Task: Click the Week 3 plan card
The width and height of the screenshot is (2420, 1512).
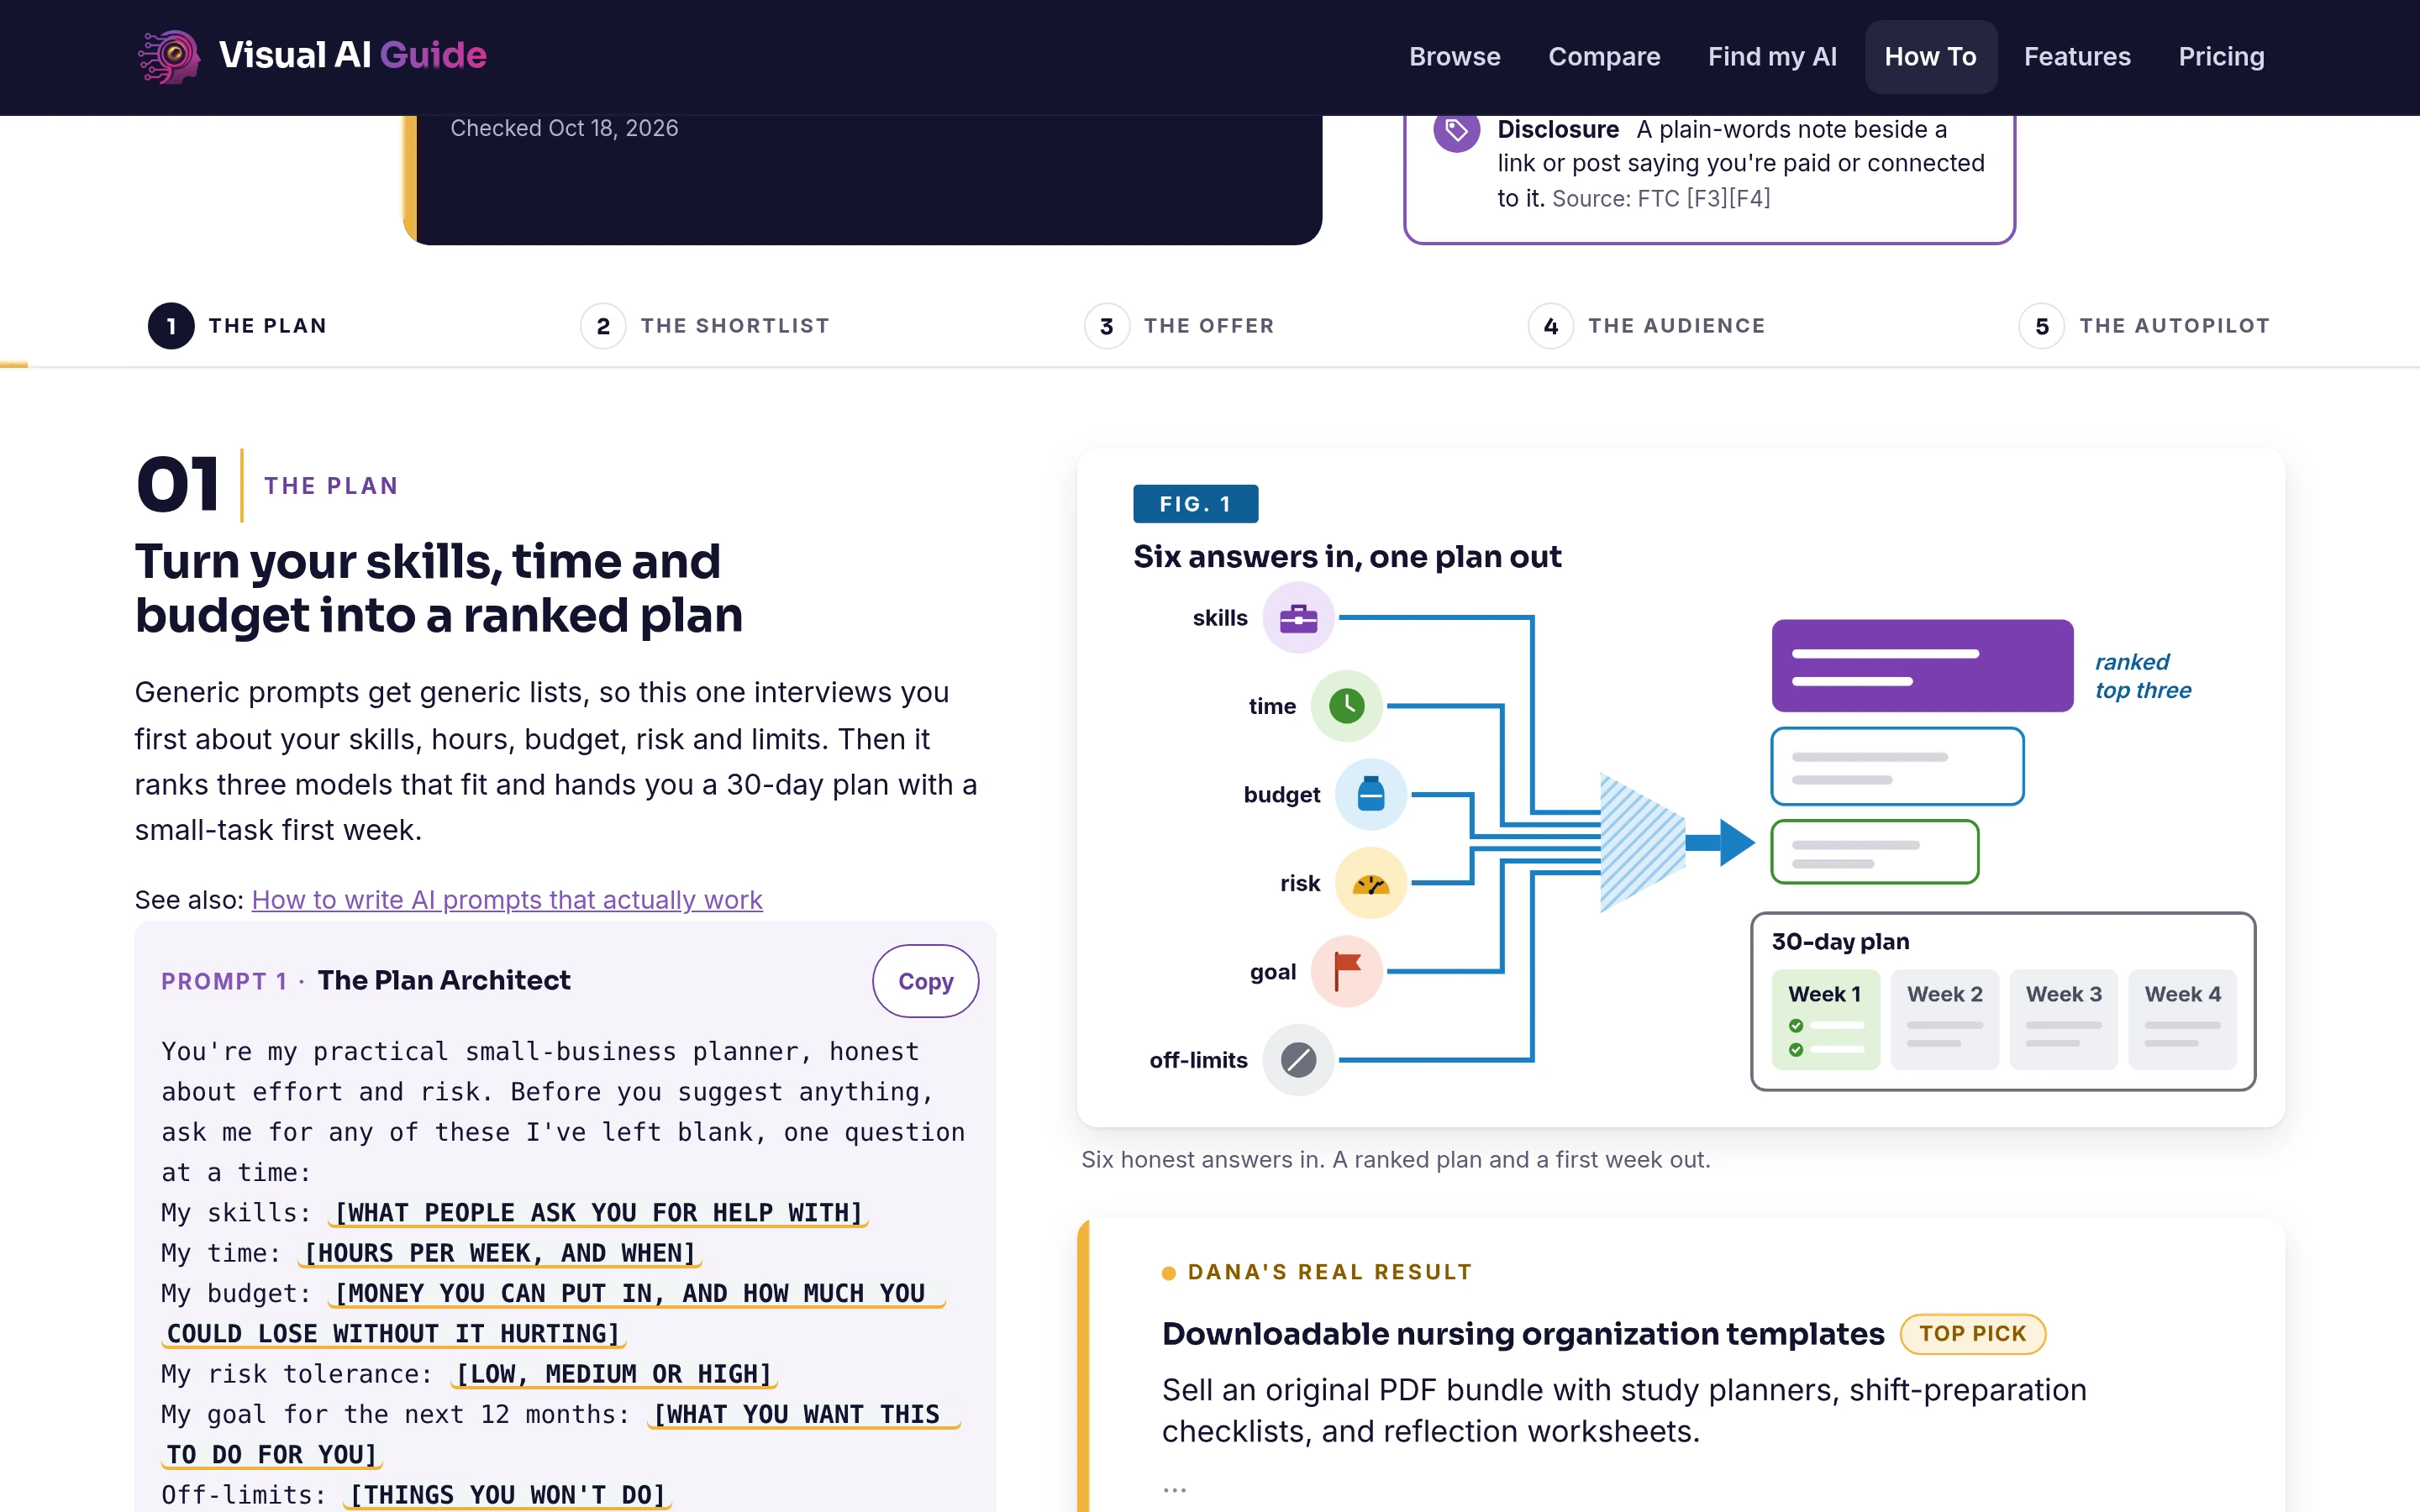Action: coord(2063,1019)
